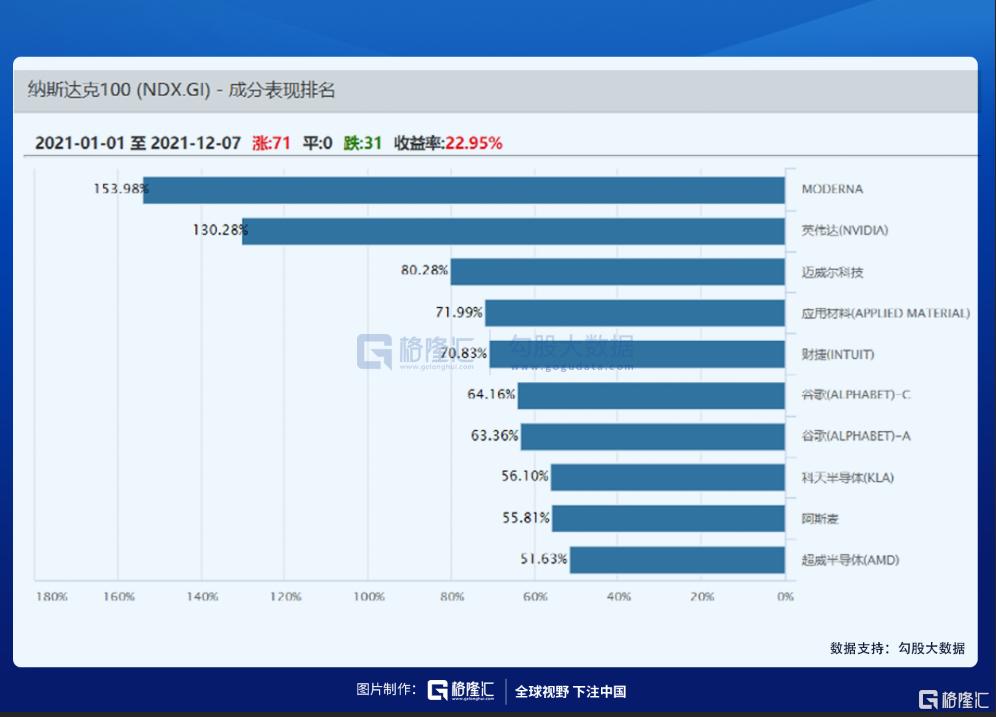The width and height of the screenshot is (996, 717).
Task: Click the MODERNA bar at 153.98%
Action: (464, 190)
